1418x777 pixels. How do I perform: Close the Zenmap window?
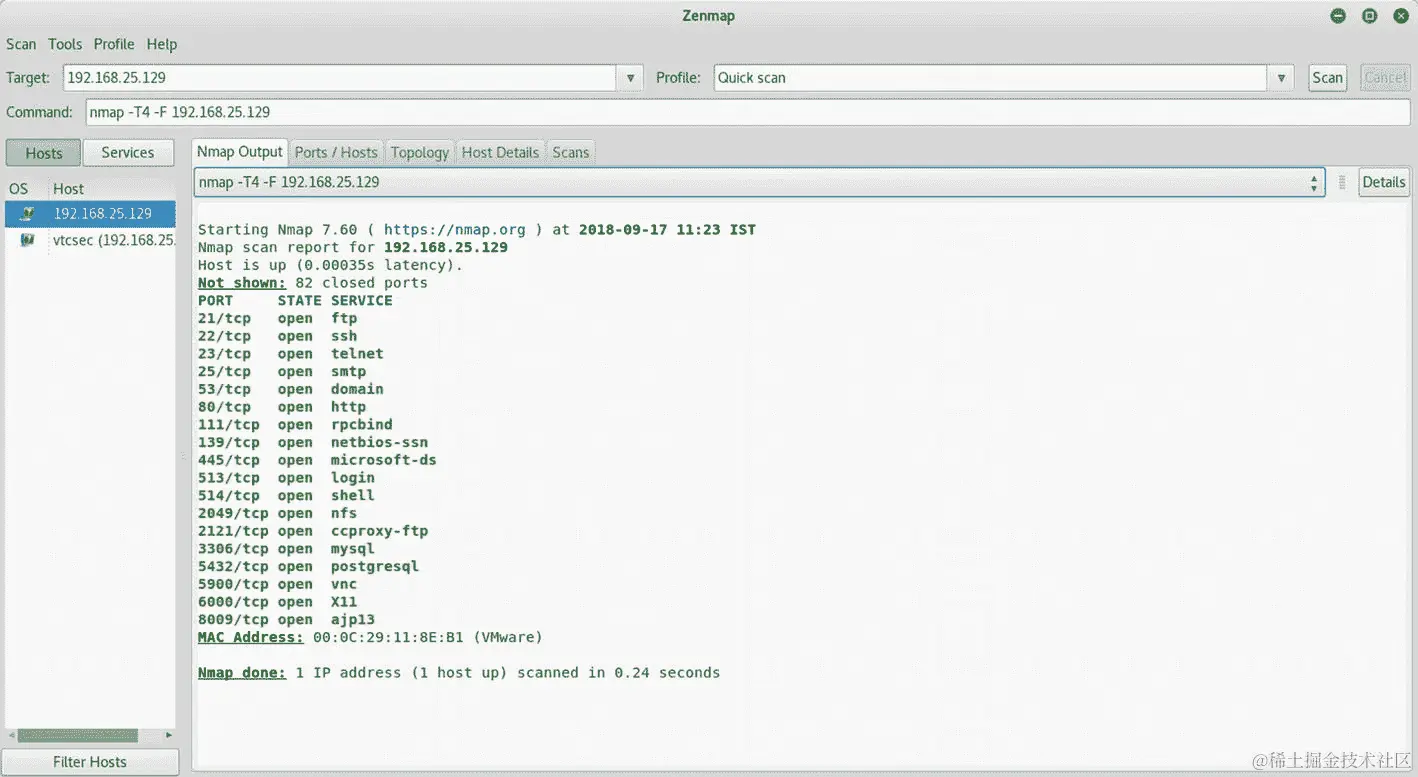click(1400, 15)
